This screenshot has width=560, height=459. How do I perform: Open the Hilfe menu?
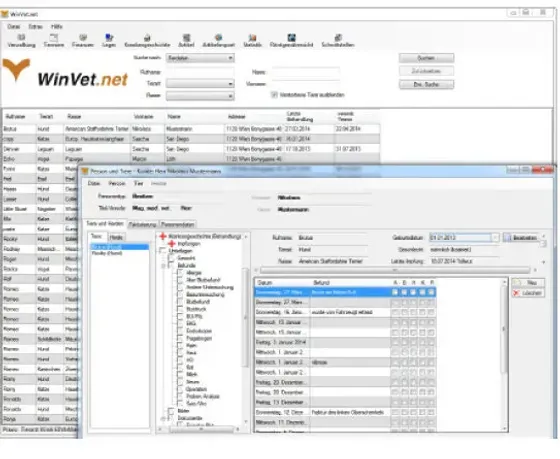56,26
